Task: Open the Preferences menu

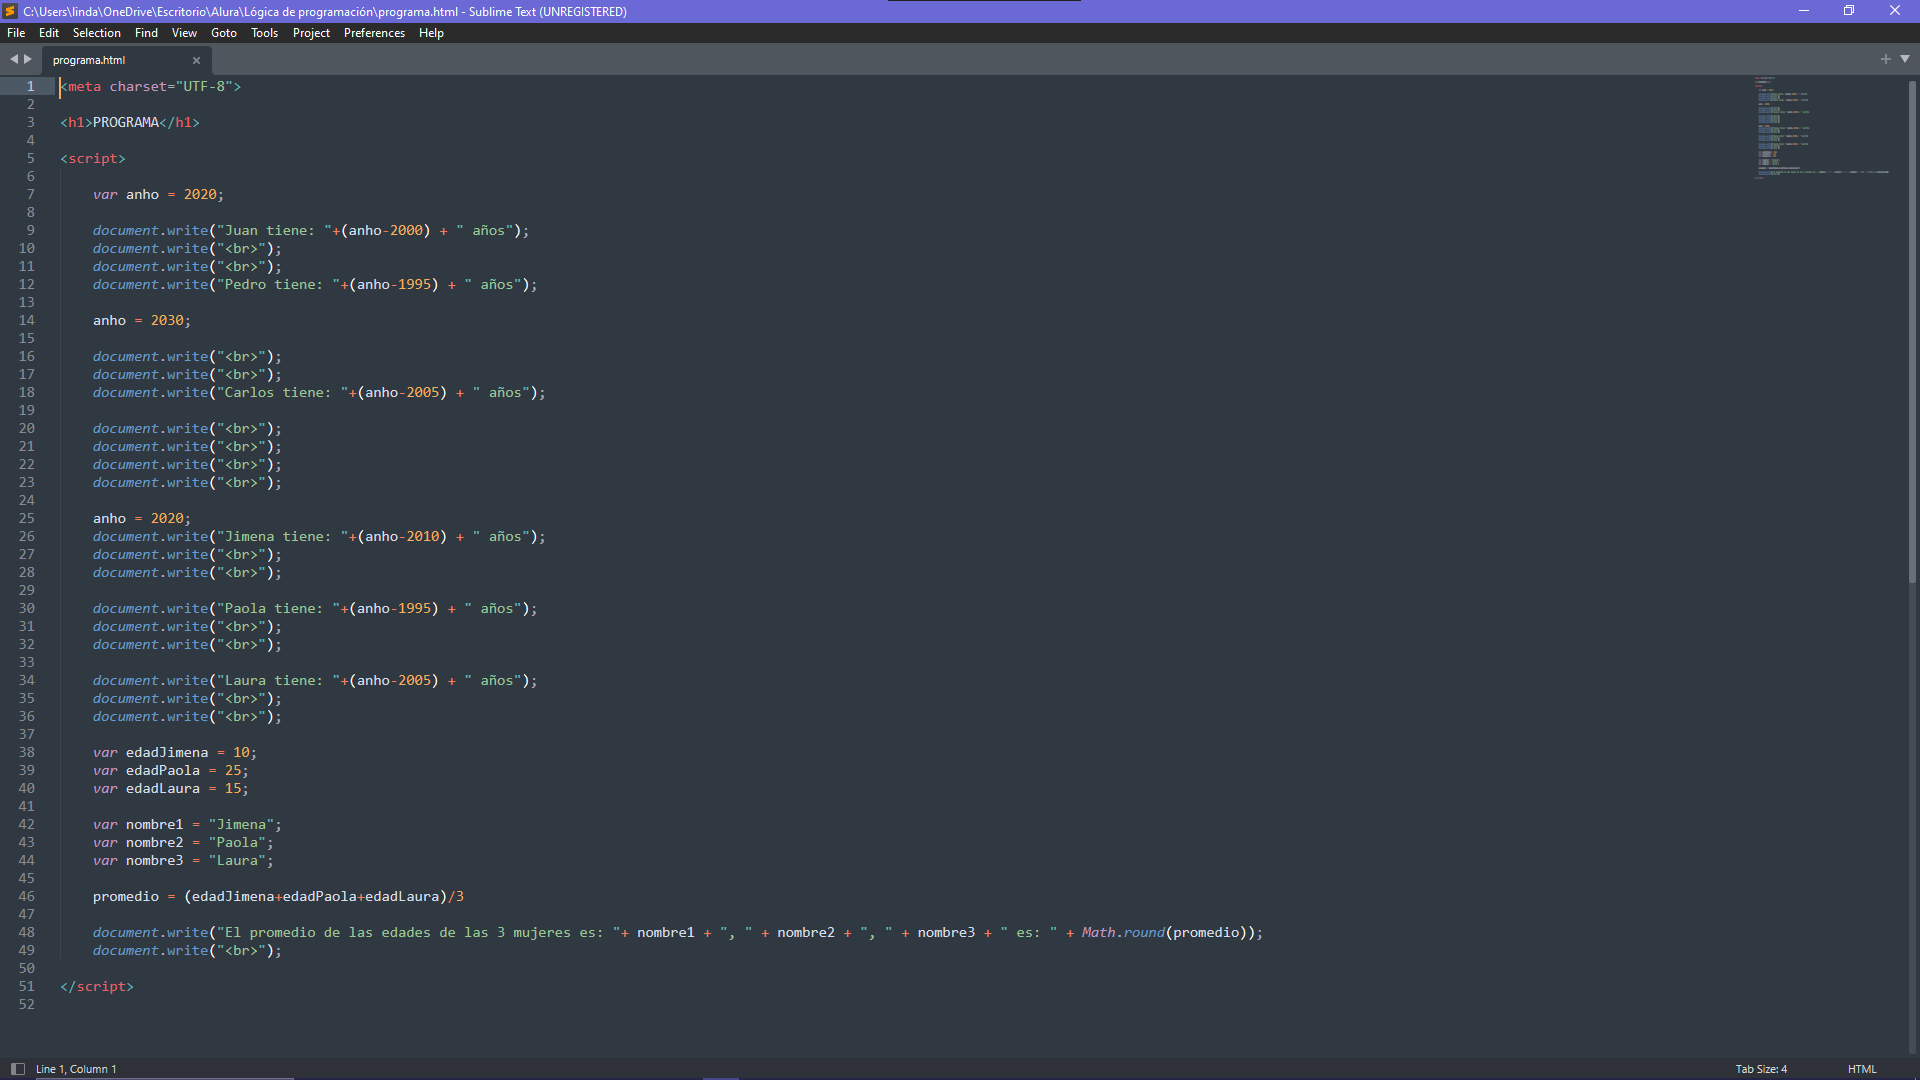Action: click(374, 33)
